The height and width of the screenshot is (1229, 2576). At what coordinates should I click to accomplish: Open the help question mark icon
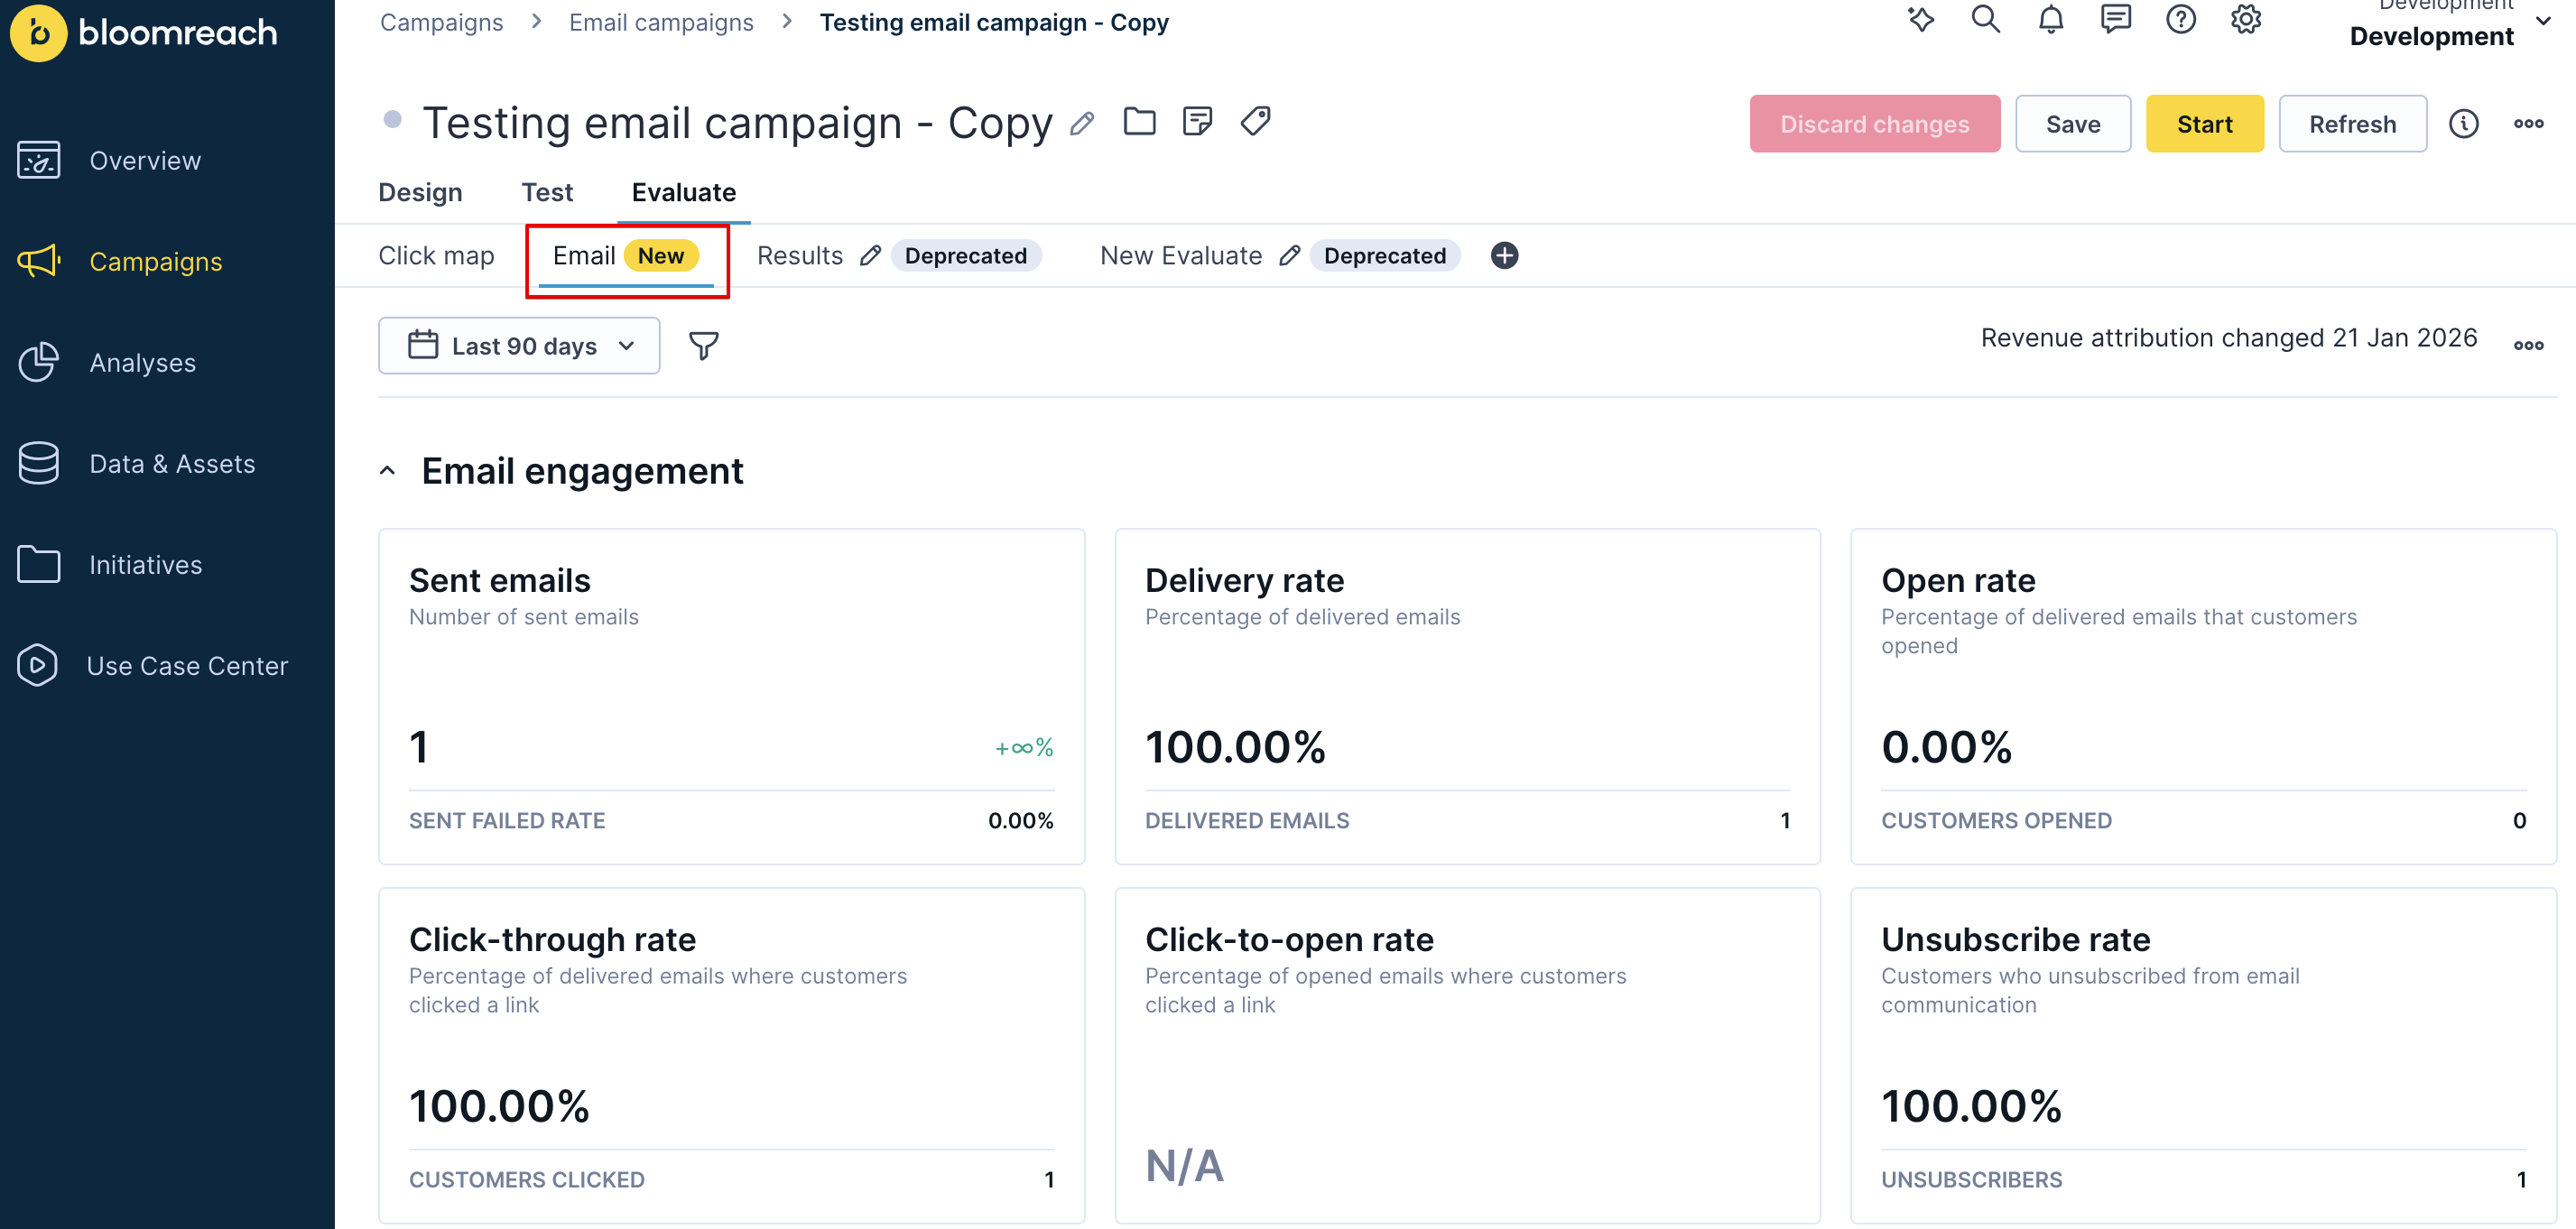[x=2180, y=20]
